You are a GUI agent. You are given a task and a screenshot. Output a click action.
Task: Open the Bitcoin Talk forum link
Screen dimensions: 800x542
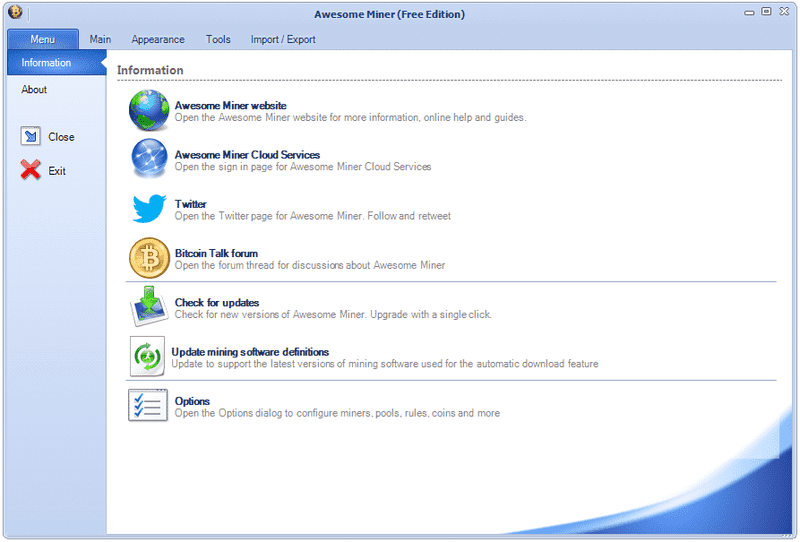tap(216, 254)
